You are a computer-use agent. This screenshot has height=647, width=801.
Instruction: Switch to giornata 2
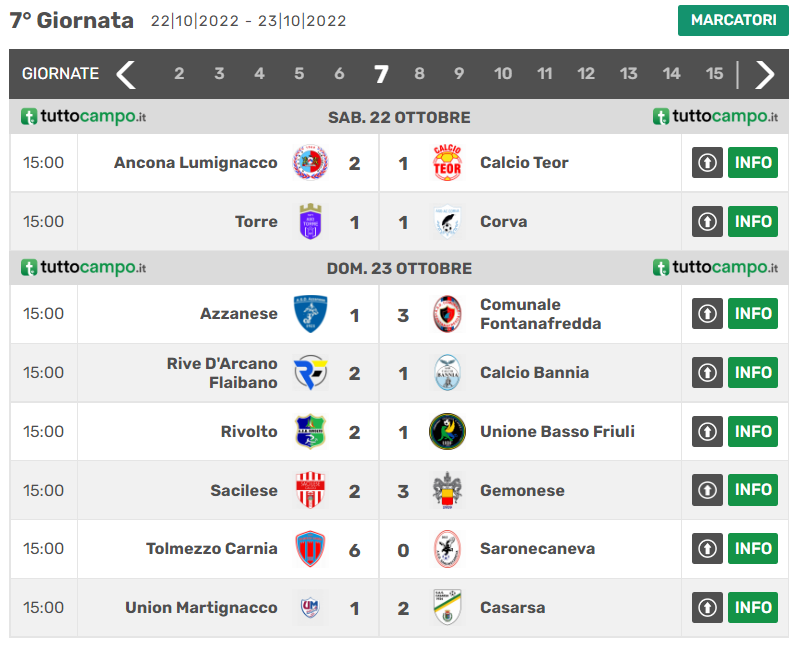[x=179, y=74]
